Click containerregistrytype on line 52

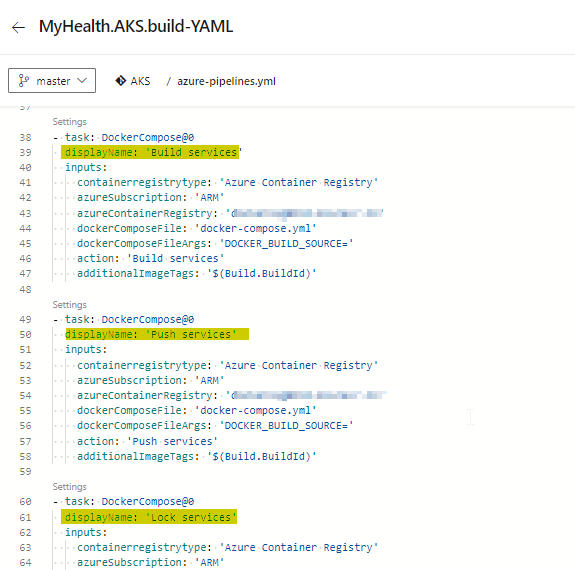(x=227, y=365)
